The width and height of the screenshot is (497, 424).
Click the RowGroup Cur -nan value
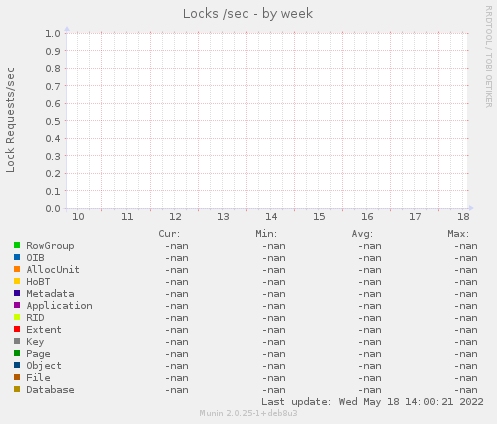point(177,246)
